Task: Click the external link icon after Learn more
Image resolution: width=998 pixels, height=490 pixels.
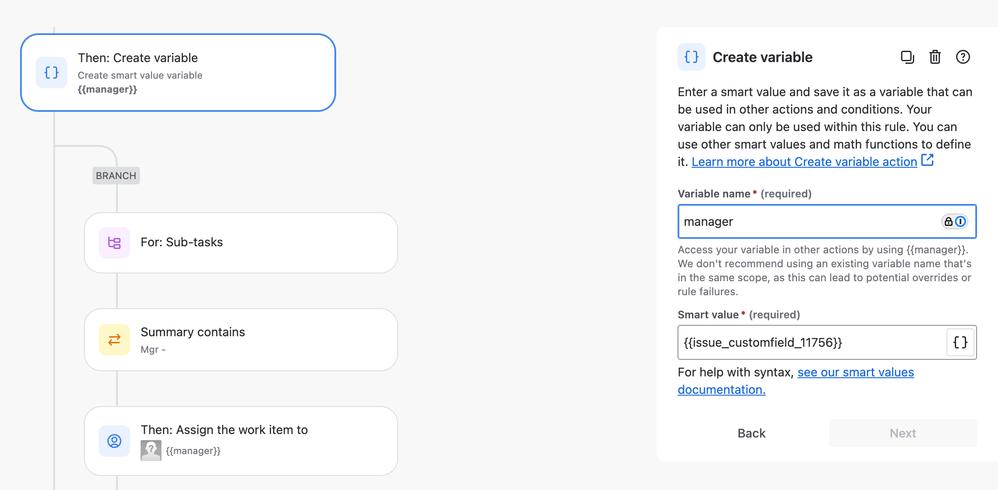Action: pos(928,160)
